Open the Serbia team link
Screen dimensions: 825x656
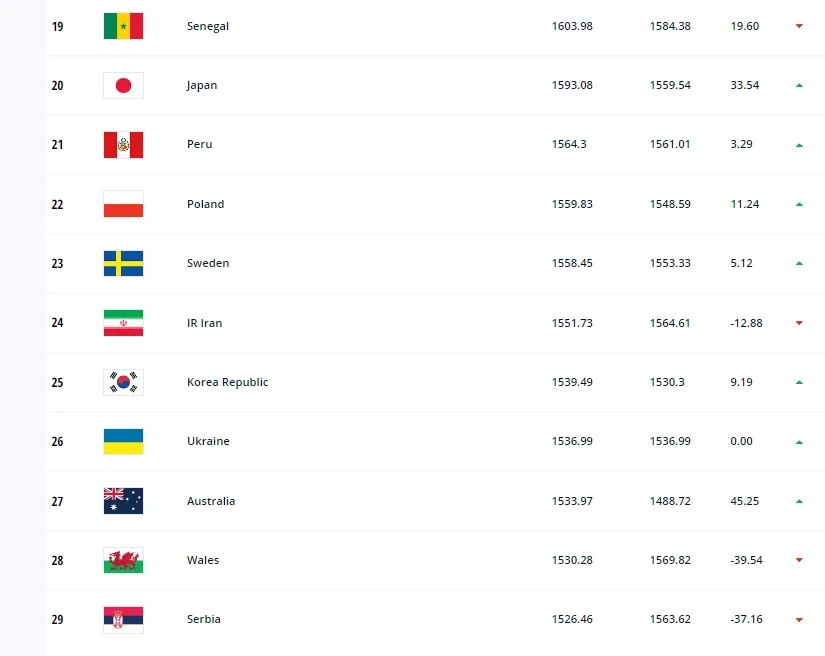204,619
